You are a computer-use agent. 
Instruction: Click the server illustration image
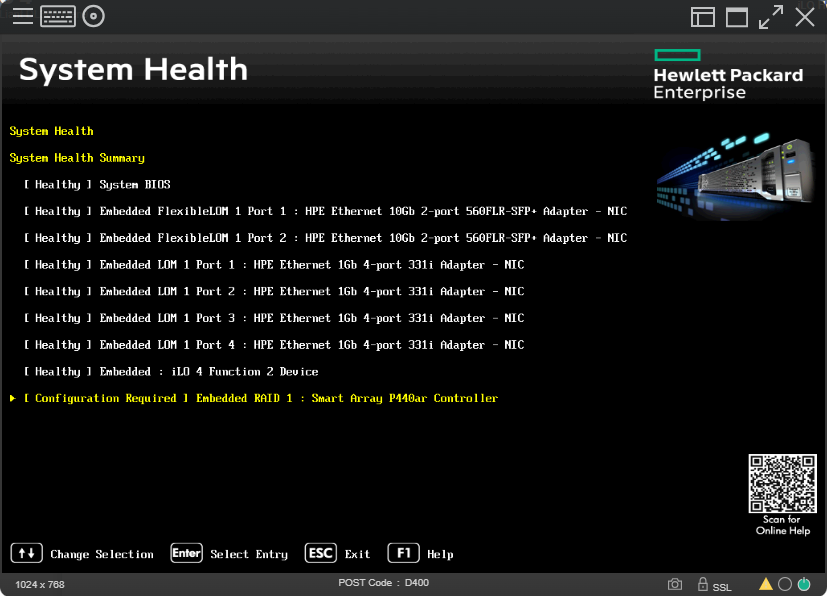coord(735,176)
